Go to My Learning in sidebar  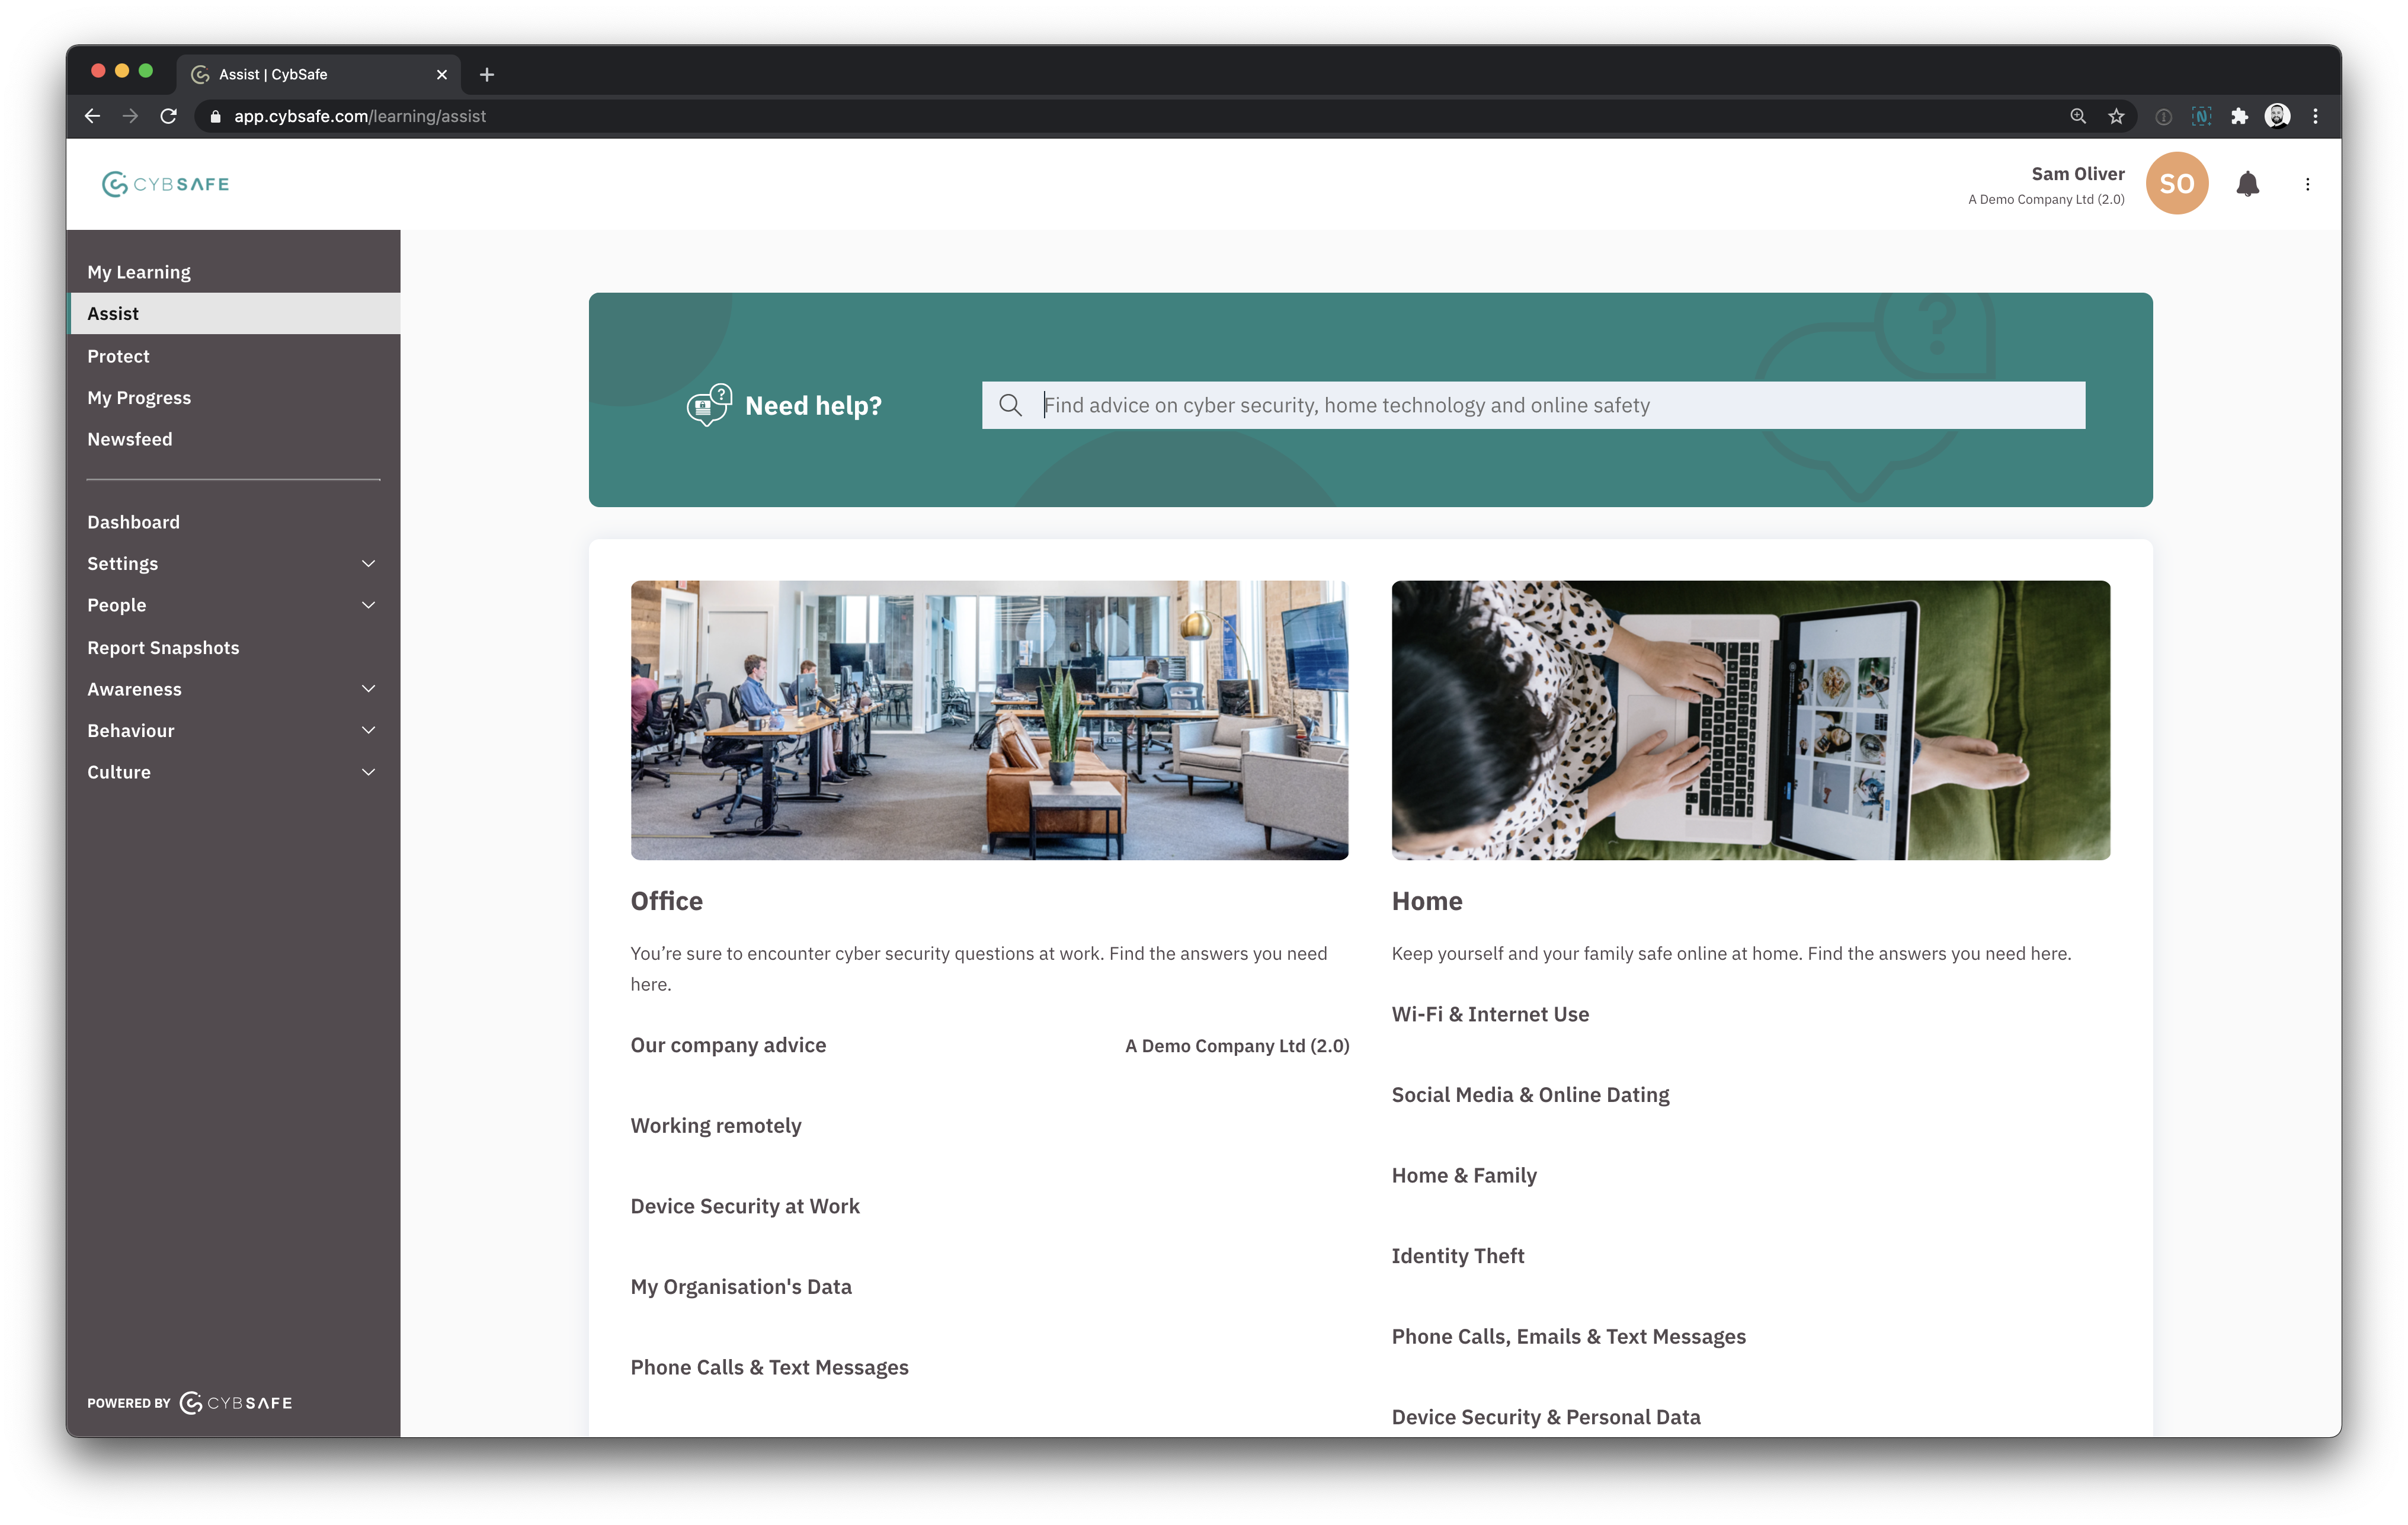point(139,272)
